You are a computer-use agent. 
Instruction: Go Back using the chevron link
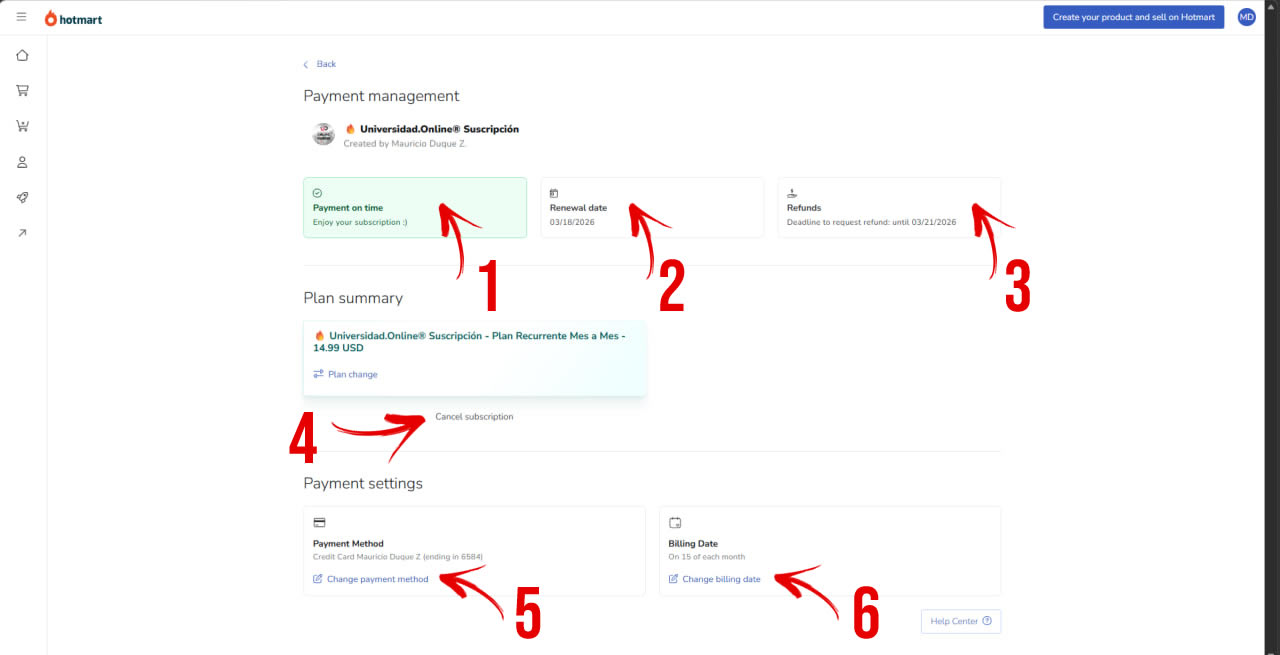pyautogui.click(x=320, y=64)
